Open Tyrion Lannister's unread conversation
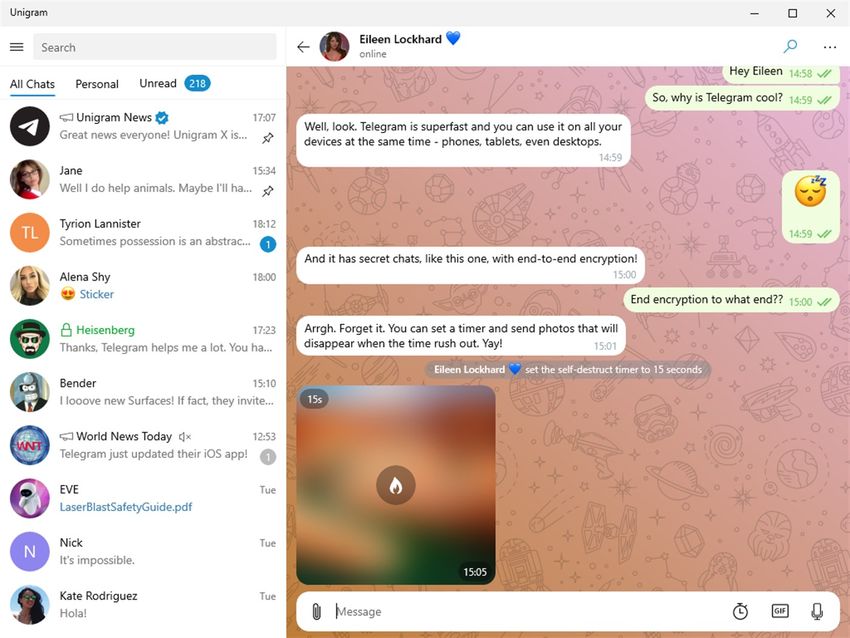Image resolution: width=850 pixels, height=638 pixels. 142,233
